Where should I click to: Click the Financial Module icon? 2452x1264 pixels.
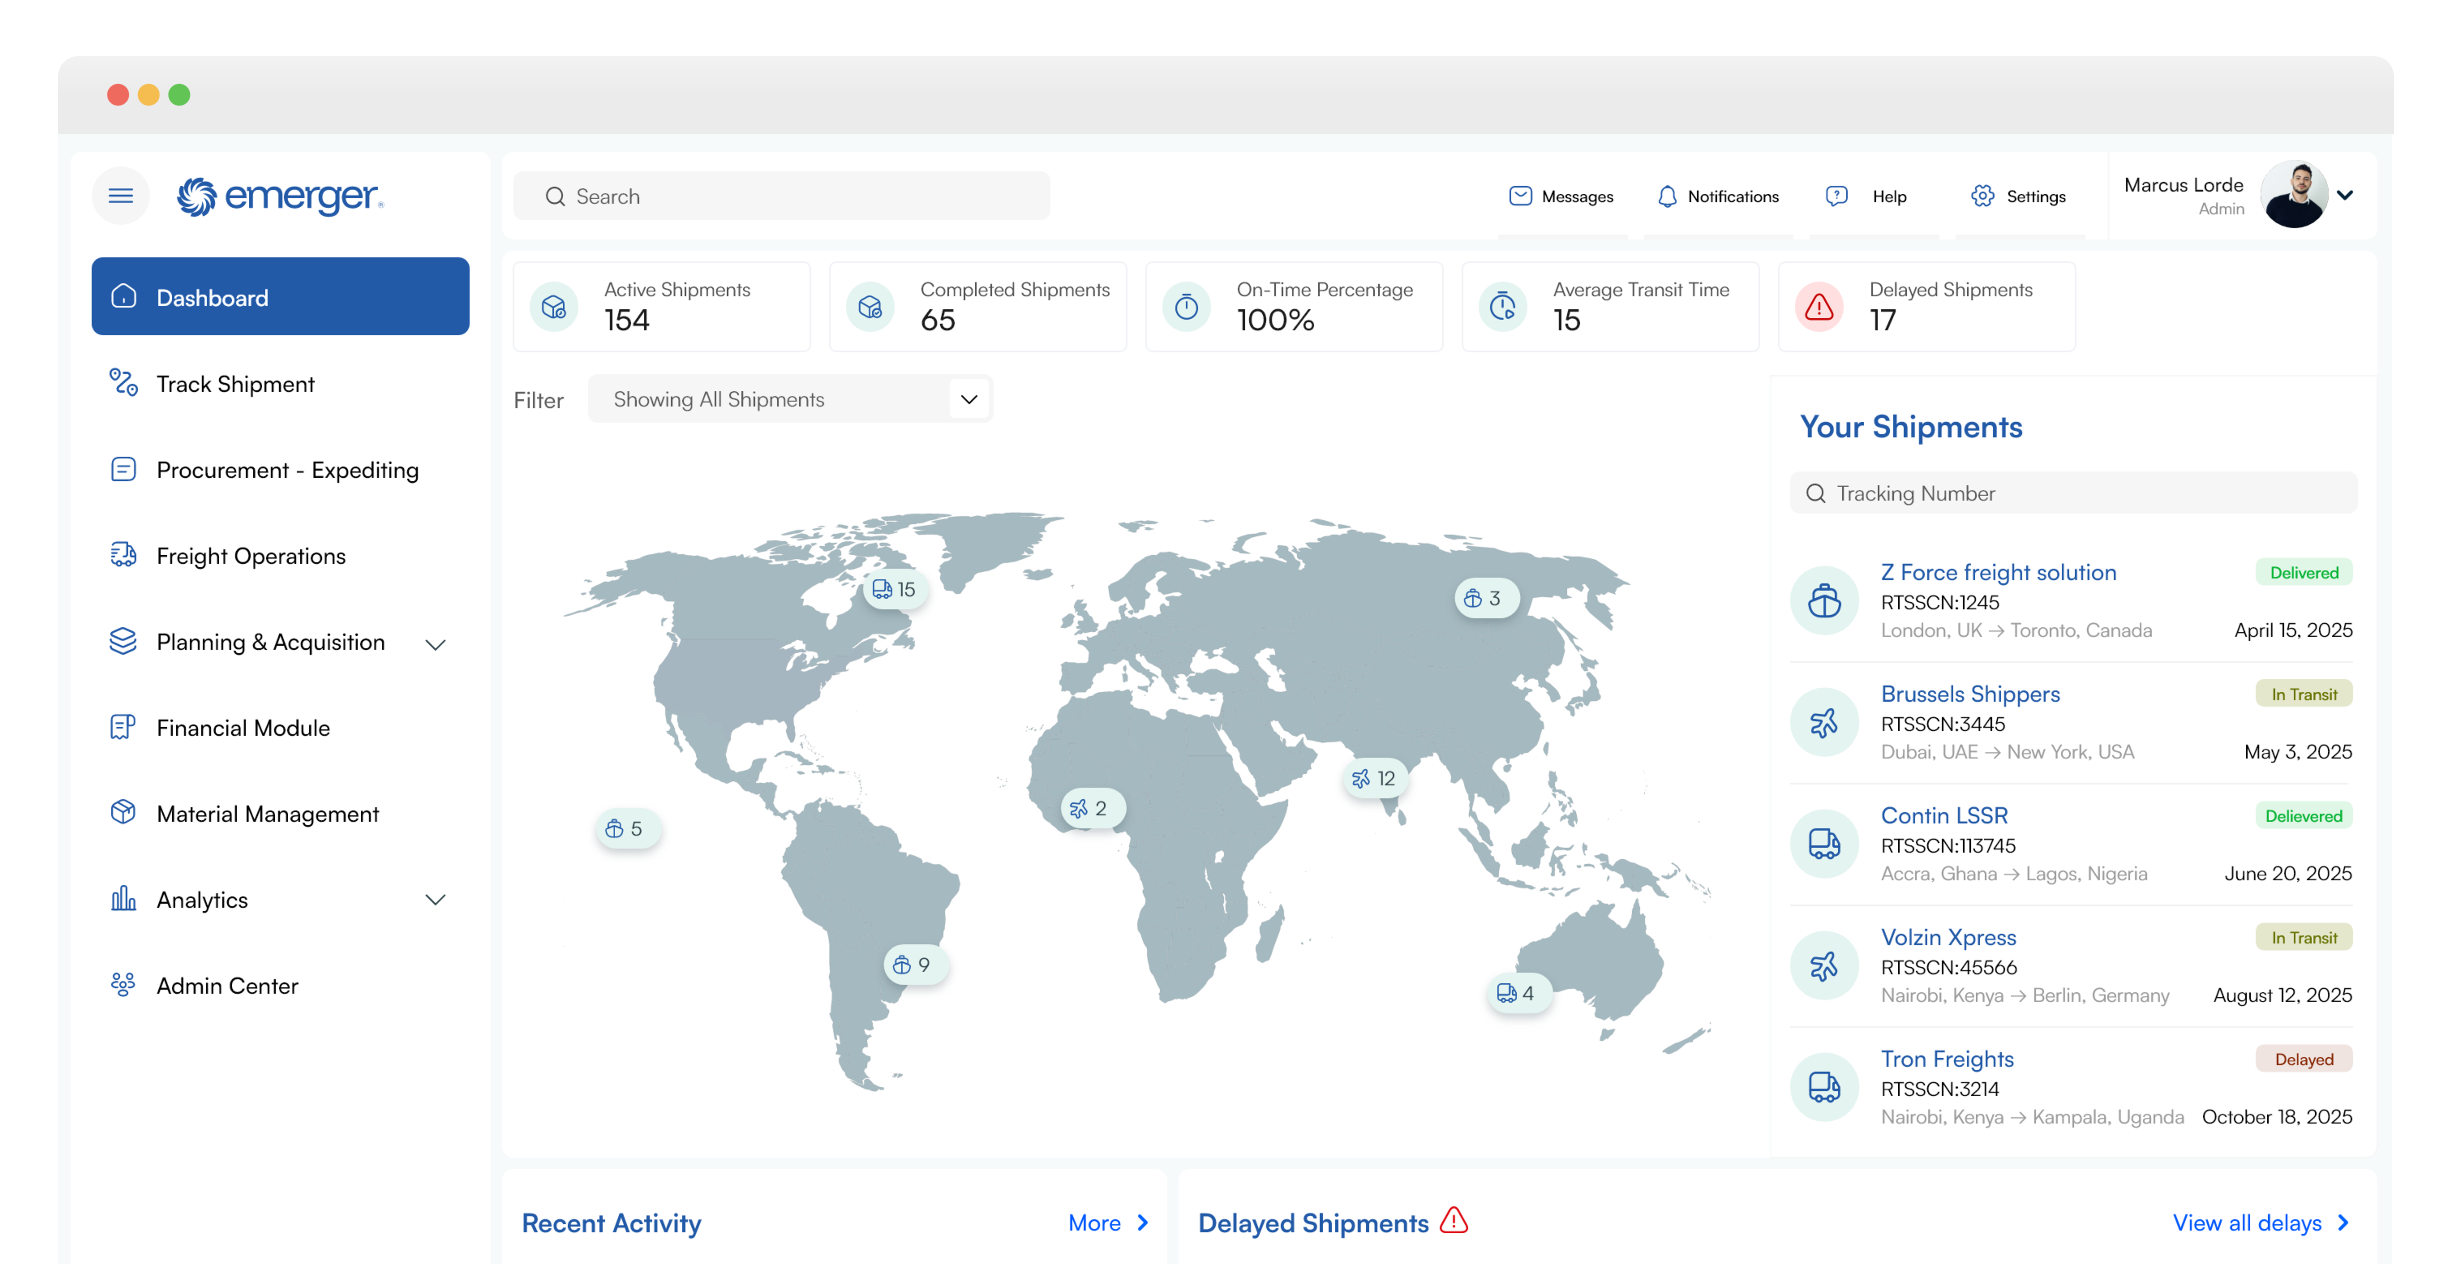(122, 727)
